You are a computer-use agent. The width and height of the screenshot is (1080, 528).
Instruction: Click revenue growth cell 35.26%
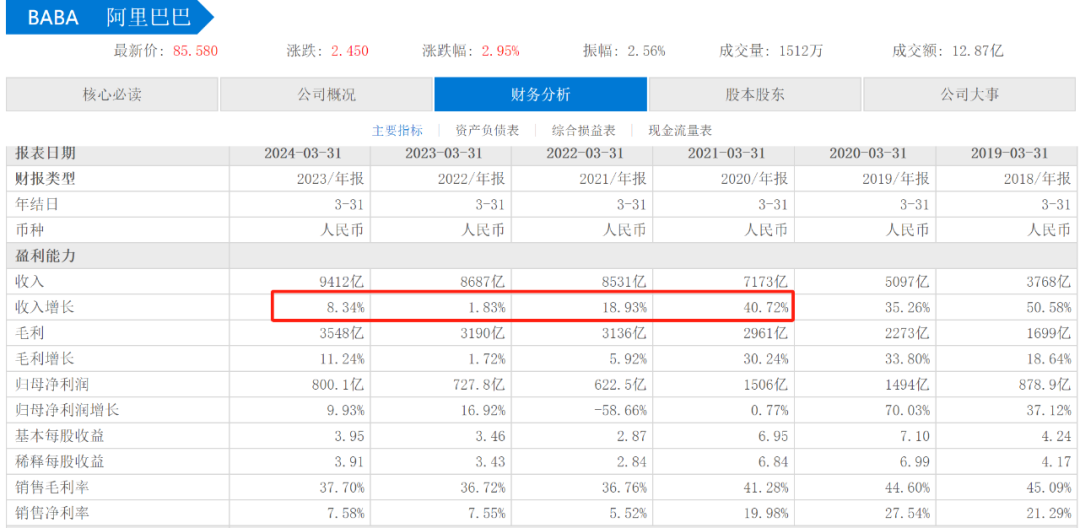point(907,308)
